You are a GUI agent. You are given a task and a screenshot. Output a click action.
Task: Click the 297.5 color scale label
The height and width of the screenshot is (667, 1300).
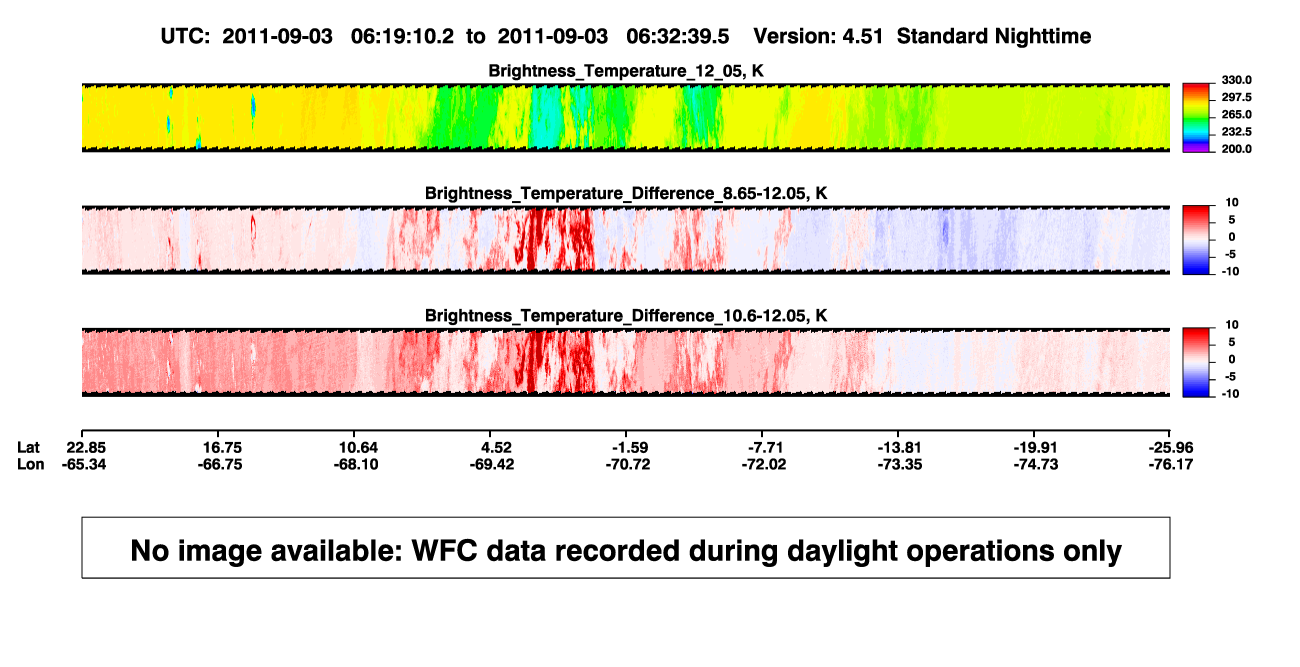coord(1237,97)
